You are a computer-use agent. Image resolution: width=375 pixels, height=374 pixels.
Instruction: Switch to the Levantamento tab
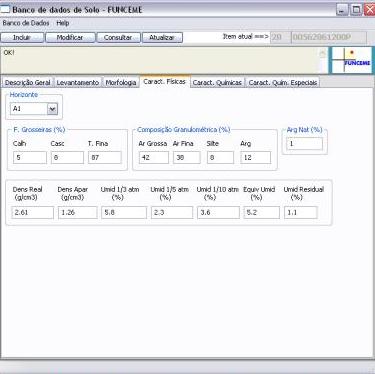pyautogui.click(x=78, y=82)
